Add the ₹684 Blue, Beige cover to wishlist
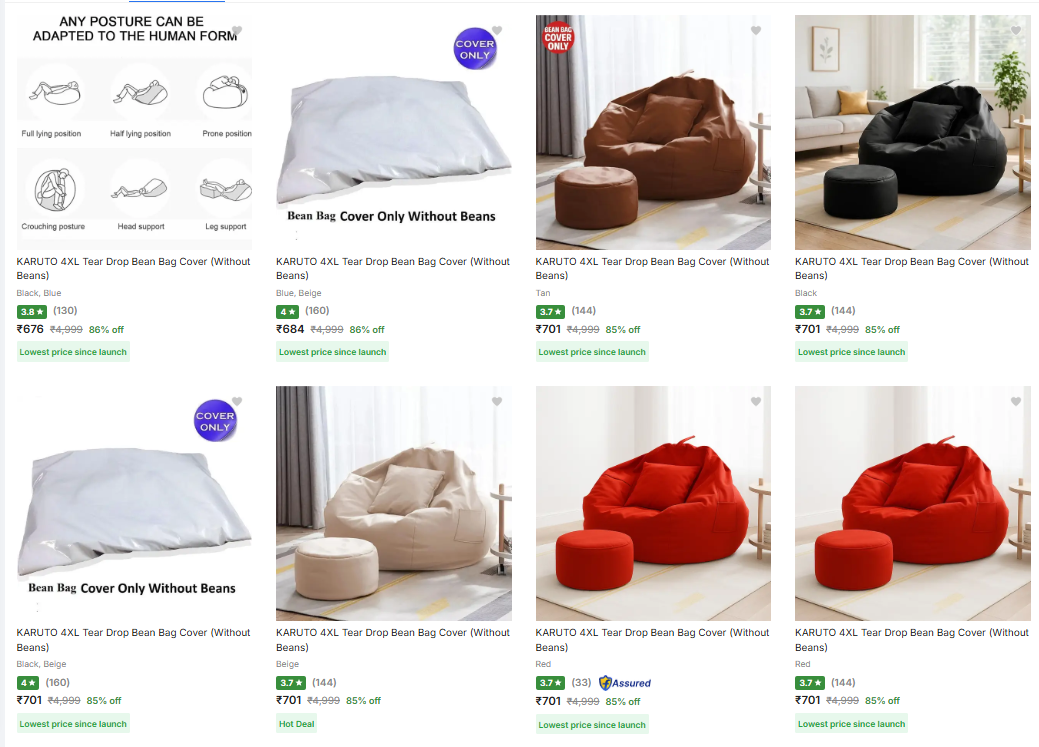 pos(497,31)
